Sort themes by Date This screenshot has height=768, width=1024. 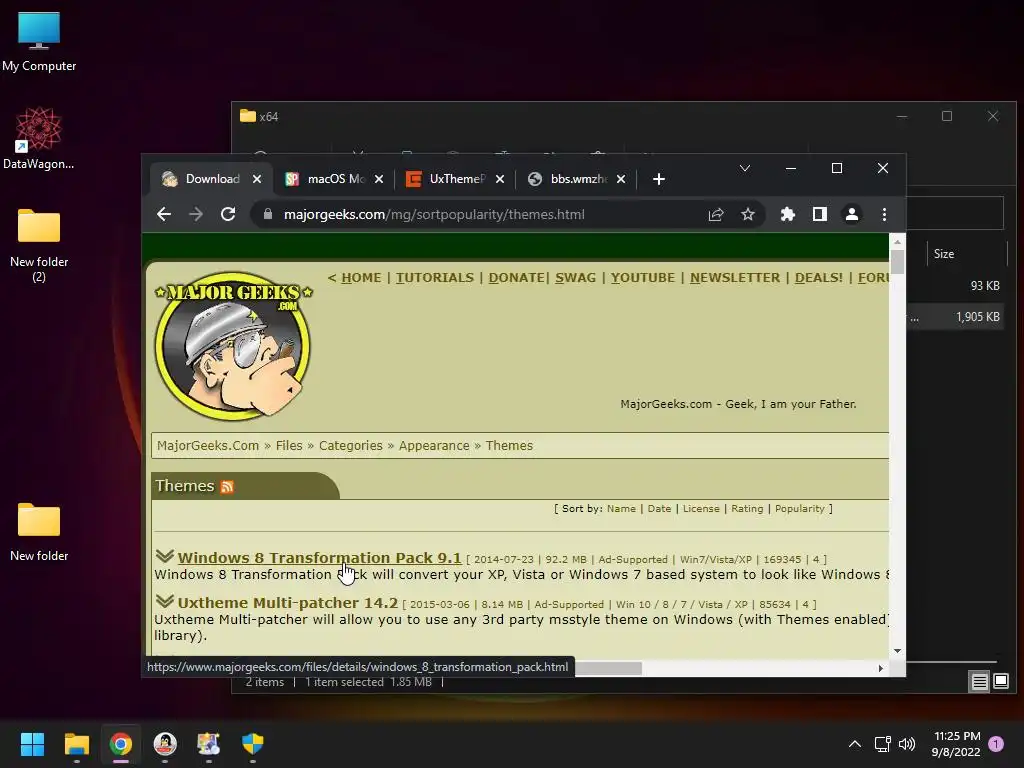coord(659,509)
